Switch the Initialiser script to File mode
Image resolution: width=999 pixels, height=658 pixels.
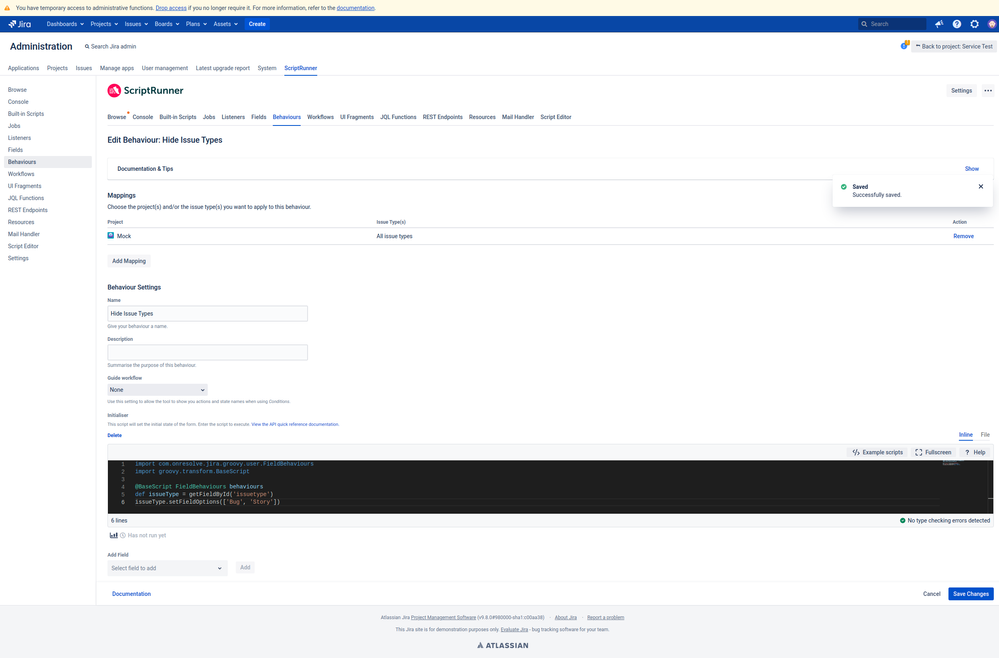click(985, 434)
